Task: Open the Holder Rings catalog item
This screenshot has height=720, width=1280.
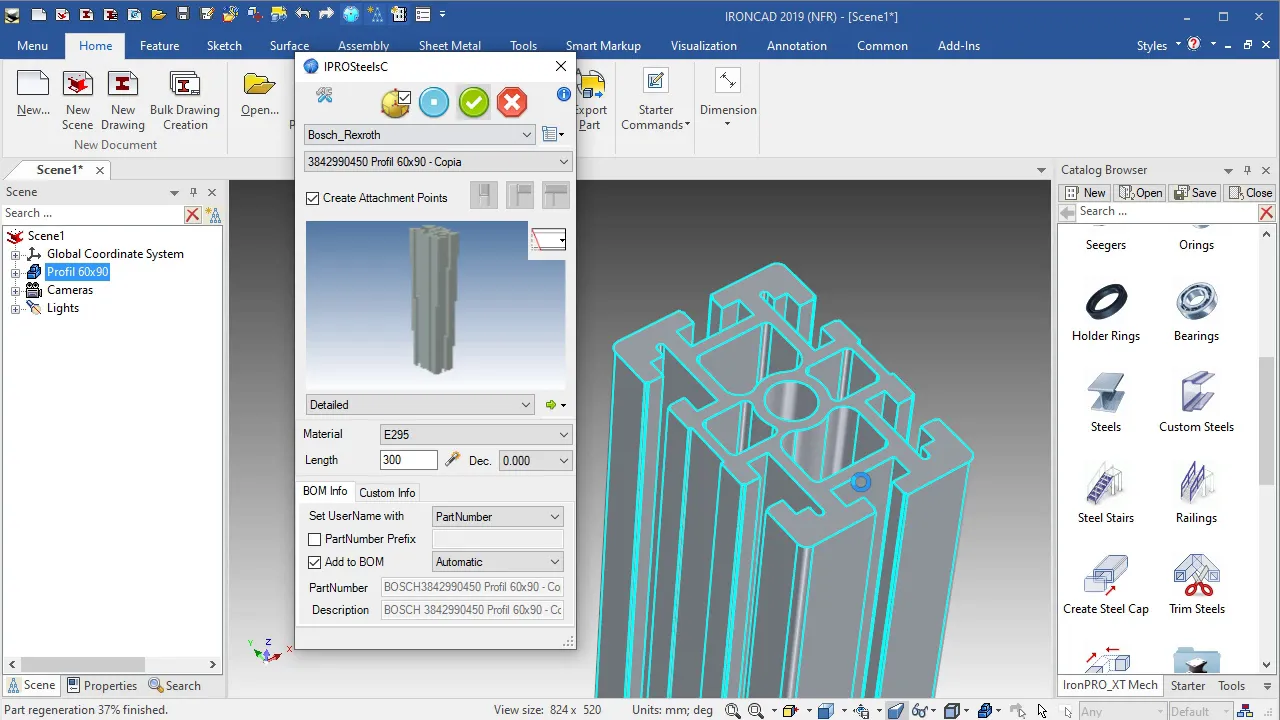Action: pos(1106,312)
